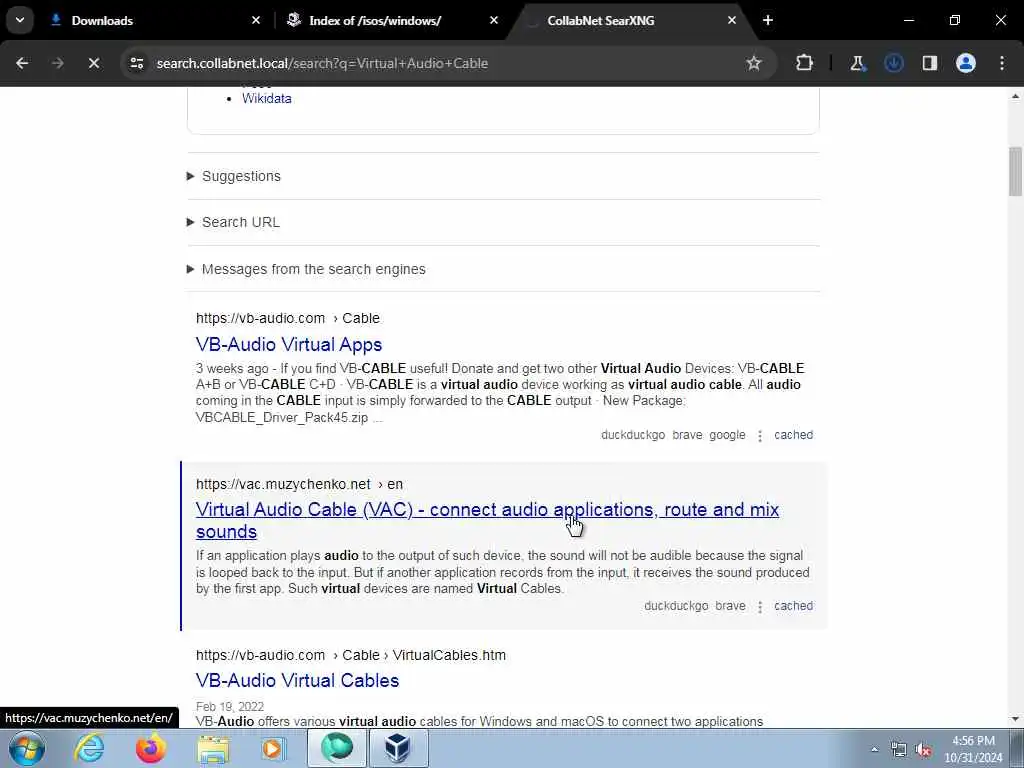Click the page vertical scrollbar thumb

[x=1015, y=171]
